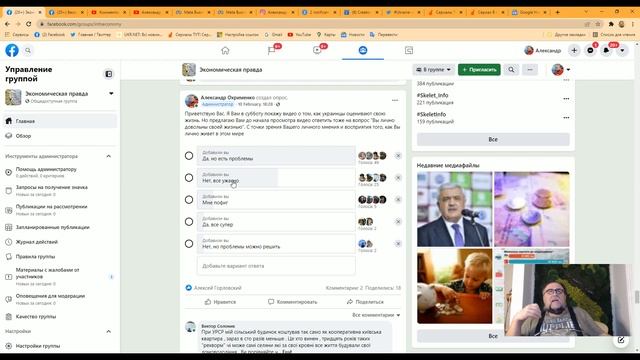Click the Нравится like button
Viewport: 640px width, 360px height.
pyautogui.click(x=220, y=302)
